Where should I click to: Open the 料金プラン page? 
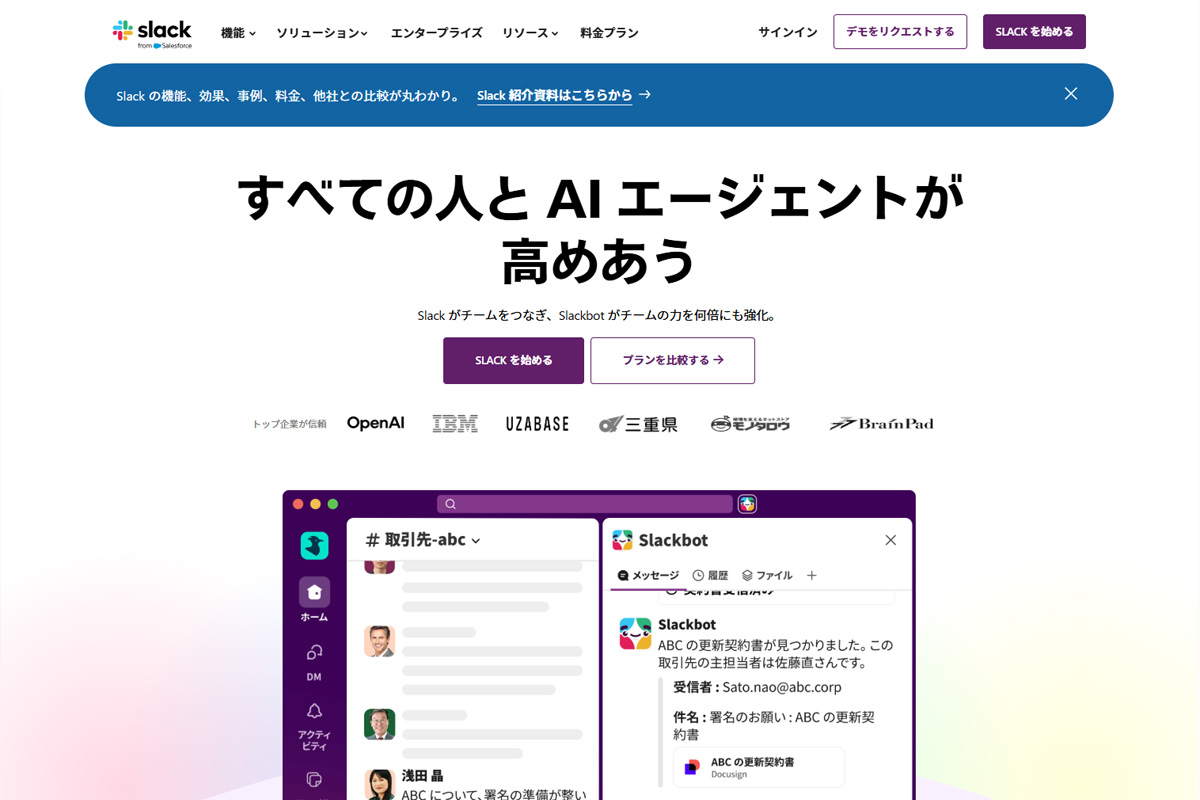pos(609,33)
